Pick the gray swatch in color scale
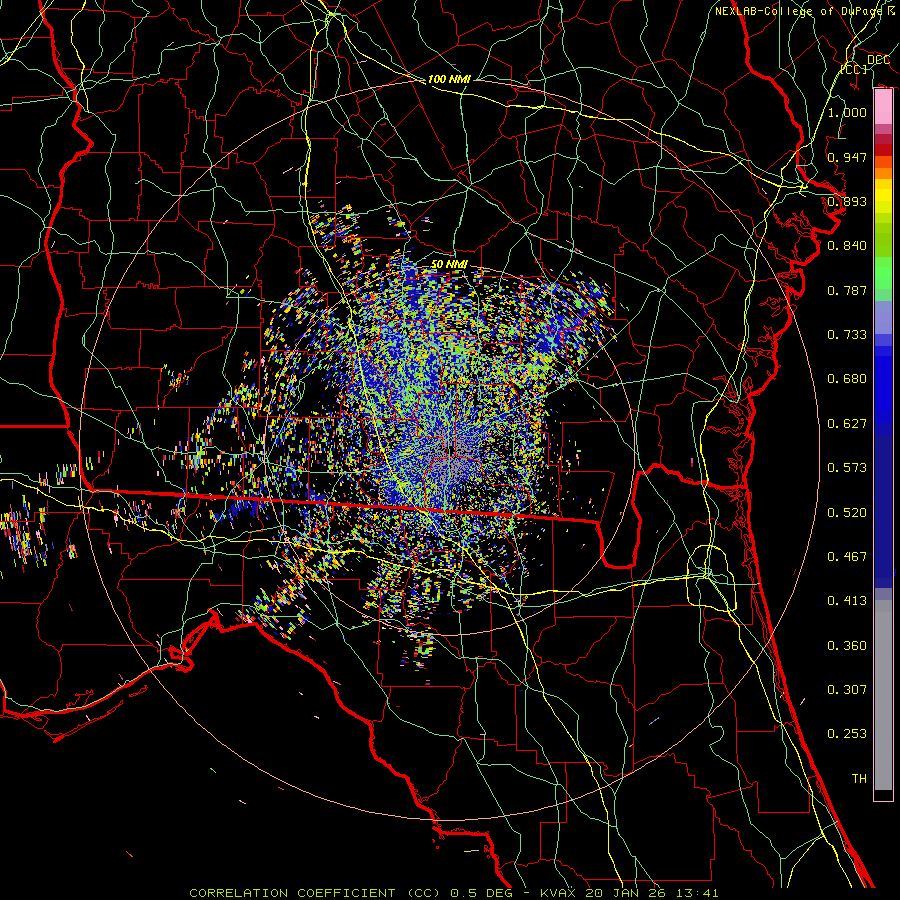 (x=883, y=695)
